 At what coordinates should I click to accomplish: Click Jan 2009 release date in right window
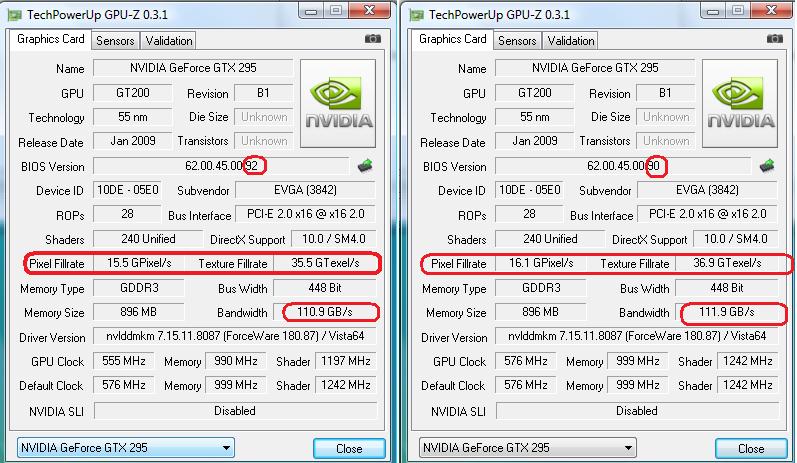coord(535,141)
